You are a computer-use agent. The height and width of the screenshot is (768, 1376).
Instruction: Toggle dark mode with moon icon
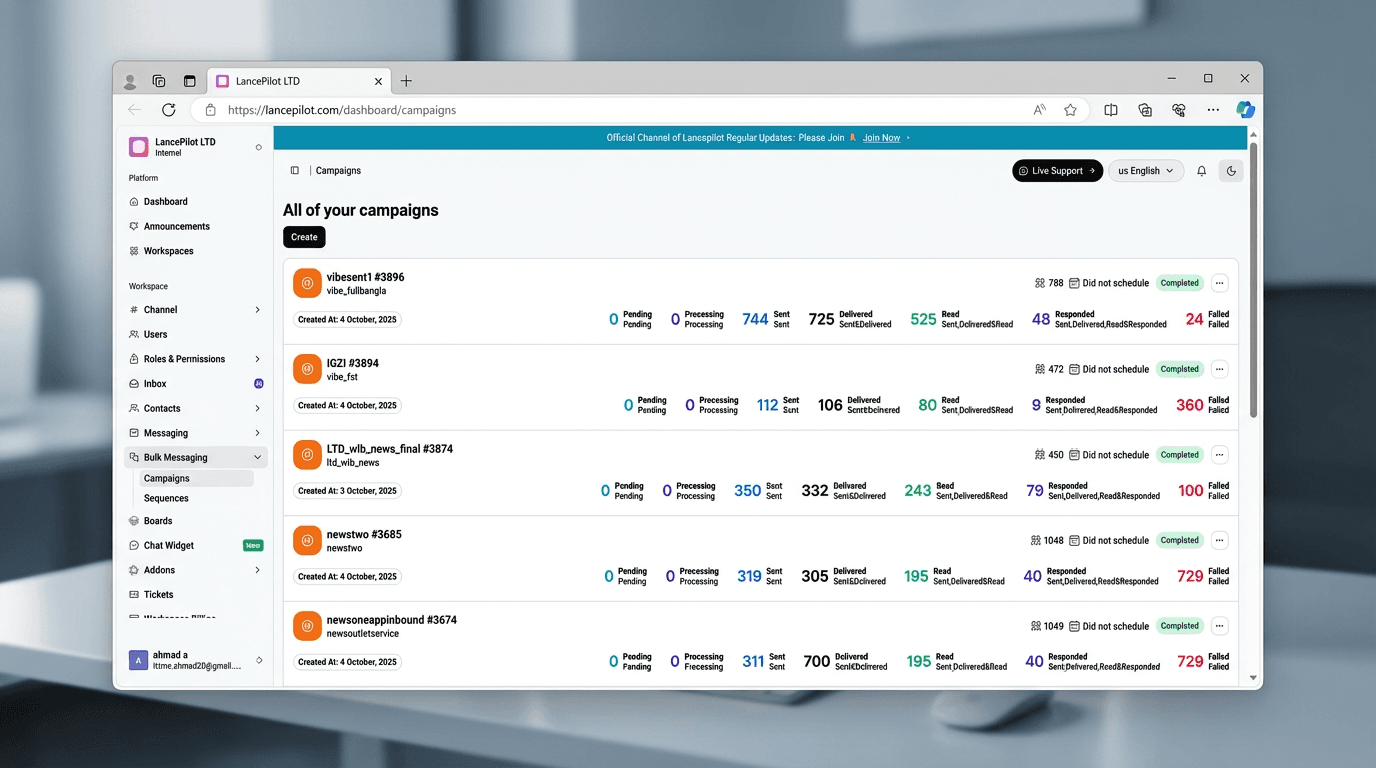[1231, 171]
